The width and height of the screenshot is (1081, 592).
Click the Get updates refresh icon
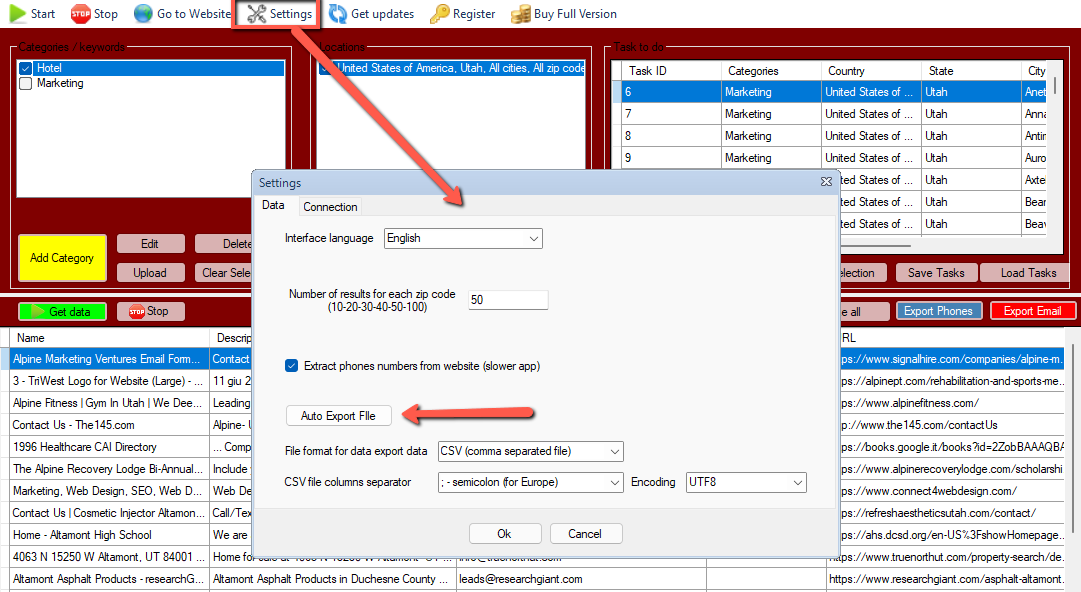coord(338,14)
